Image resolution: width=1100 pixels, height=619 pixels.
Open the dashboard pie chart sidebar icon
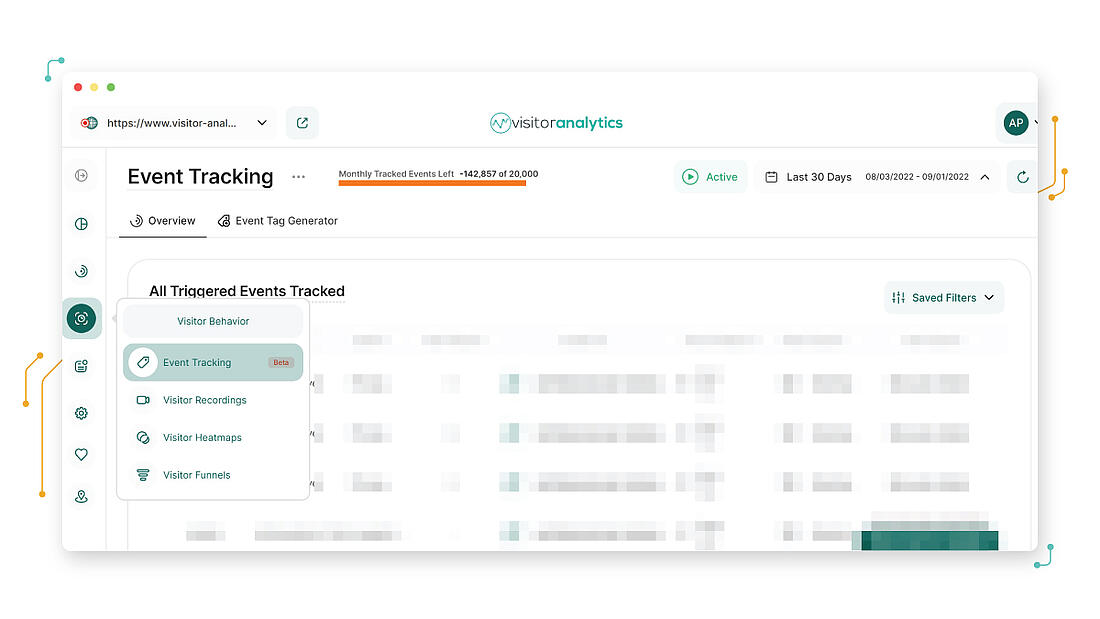81,224
